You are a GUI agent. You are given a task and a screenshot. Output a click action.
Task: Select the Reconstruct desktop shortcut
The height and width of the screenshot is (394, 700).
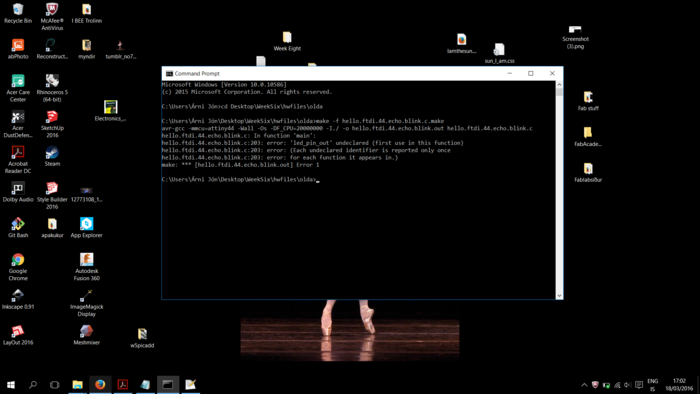(x=52, y=49)
